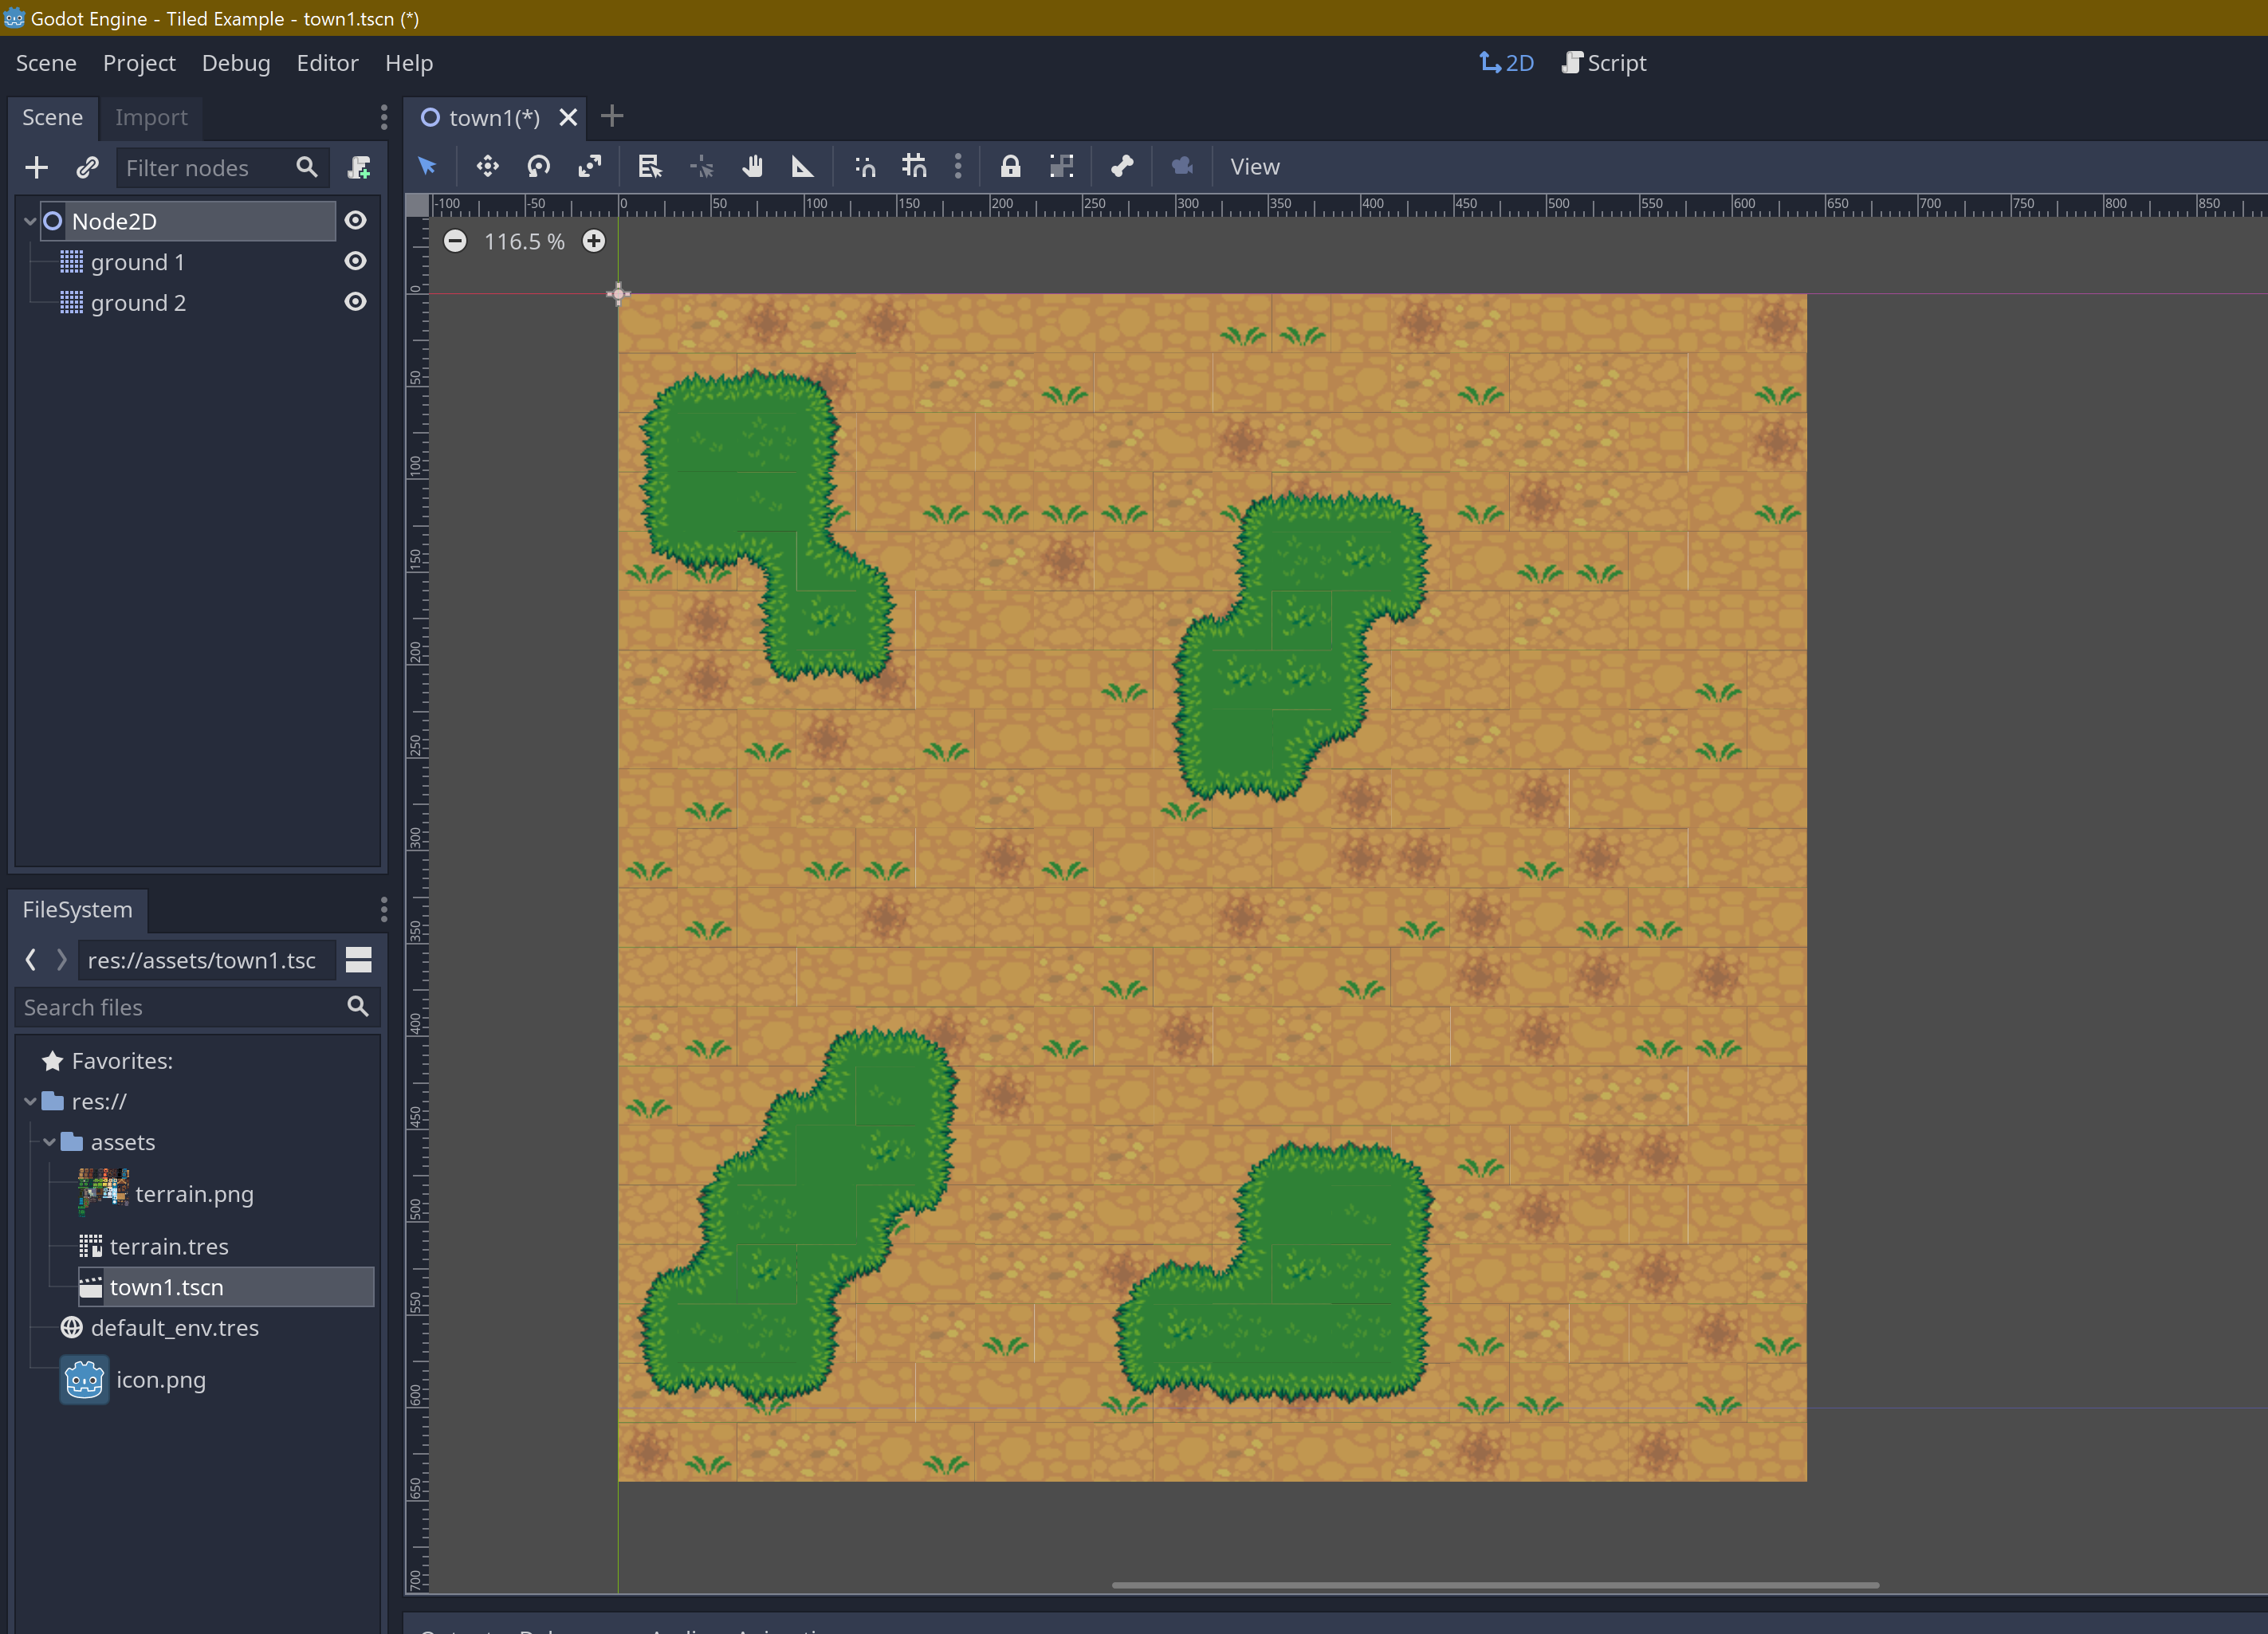Toggle grid snapping in the canvas toolbar
Viewport: 2268px width, 1634px height.
tap(913, 167)
